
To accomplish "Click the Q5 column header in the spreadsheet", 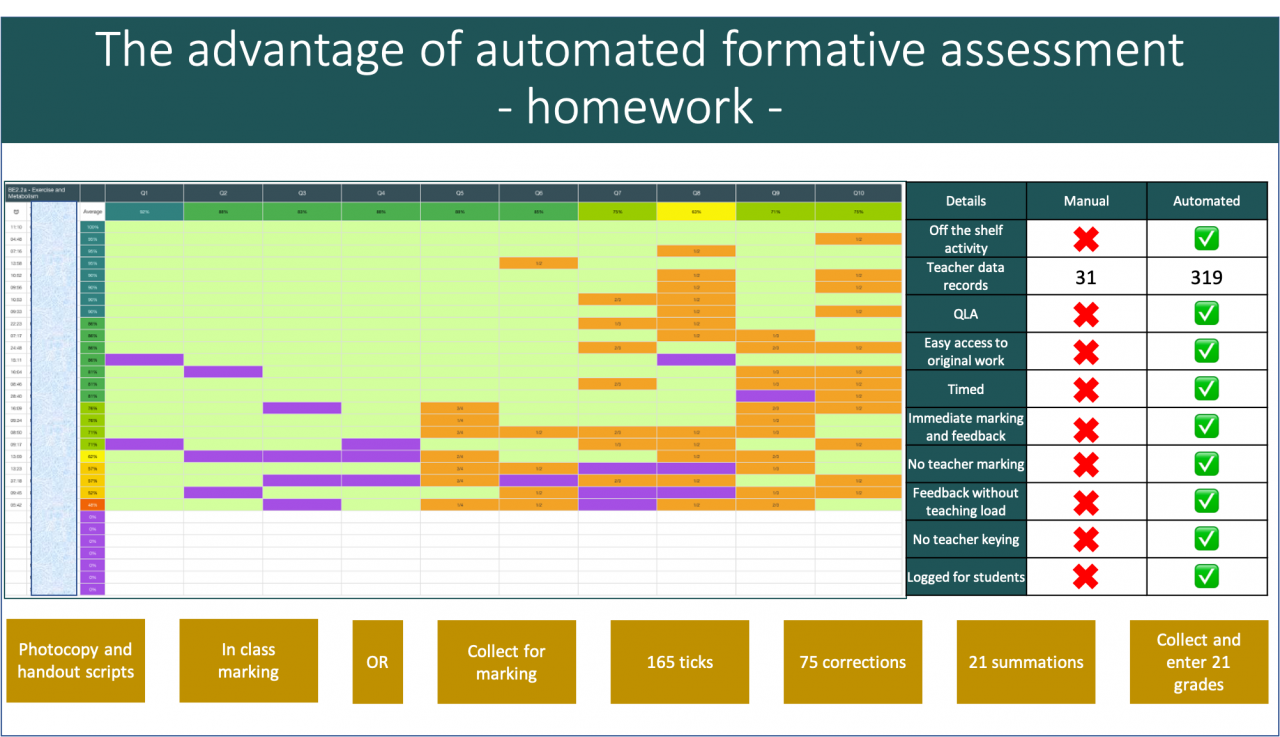I will [x=460, y=193].
